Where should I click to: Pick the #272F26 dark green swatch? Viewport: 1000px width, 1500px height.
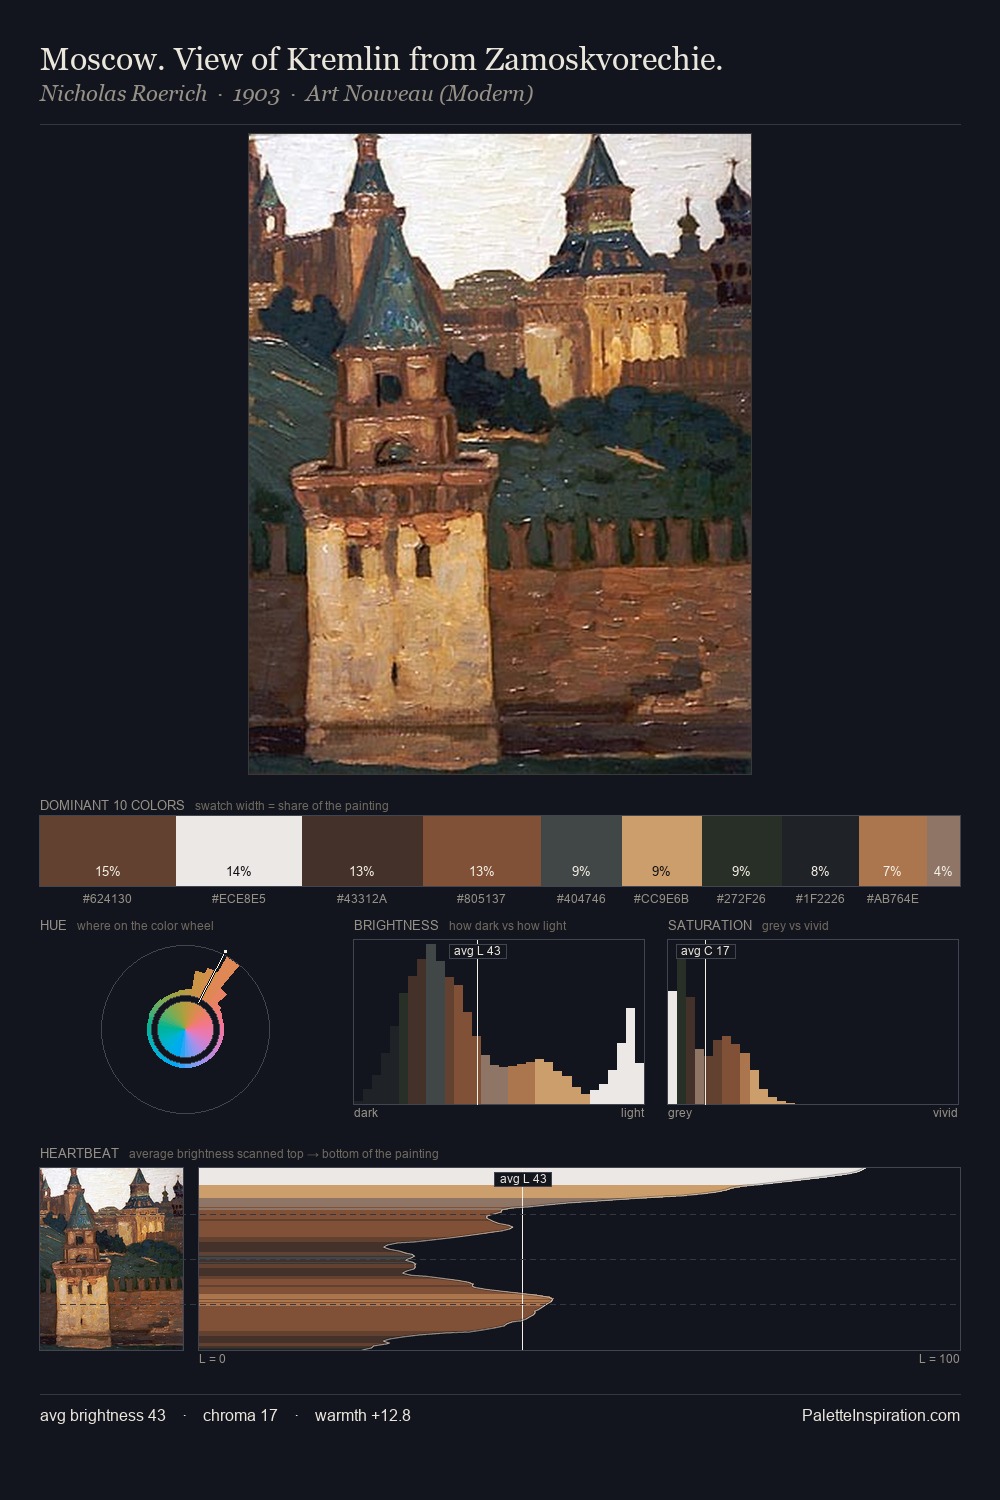point(742,851)
